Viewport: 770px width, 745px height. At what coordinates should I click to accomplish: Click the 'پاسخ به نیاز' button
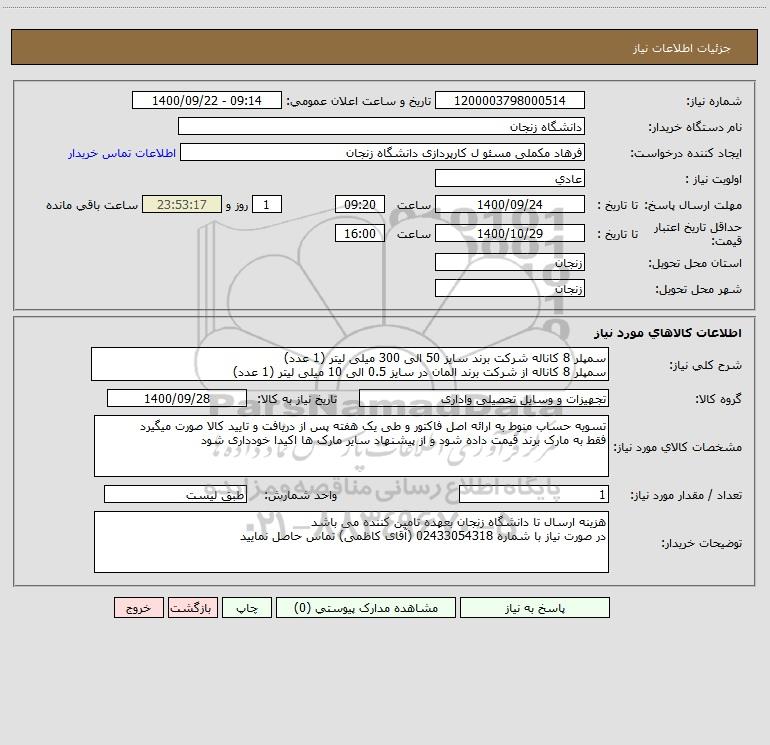535,607
